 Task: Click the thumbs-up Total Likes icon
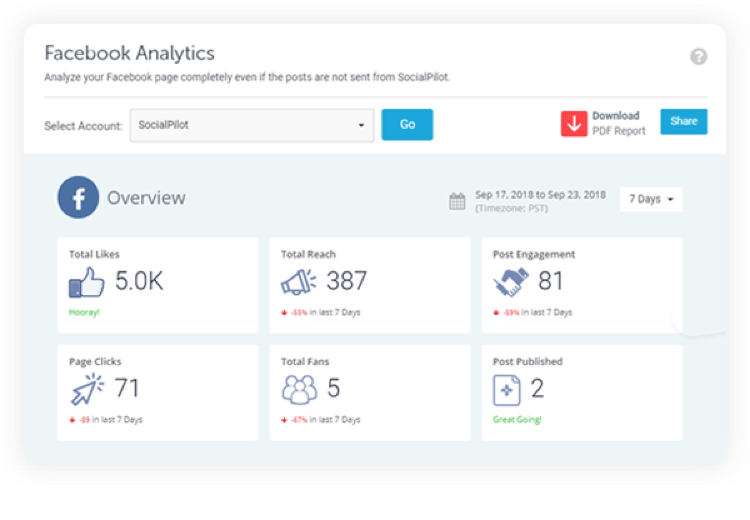click(87, 282)
